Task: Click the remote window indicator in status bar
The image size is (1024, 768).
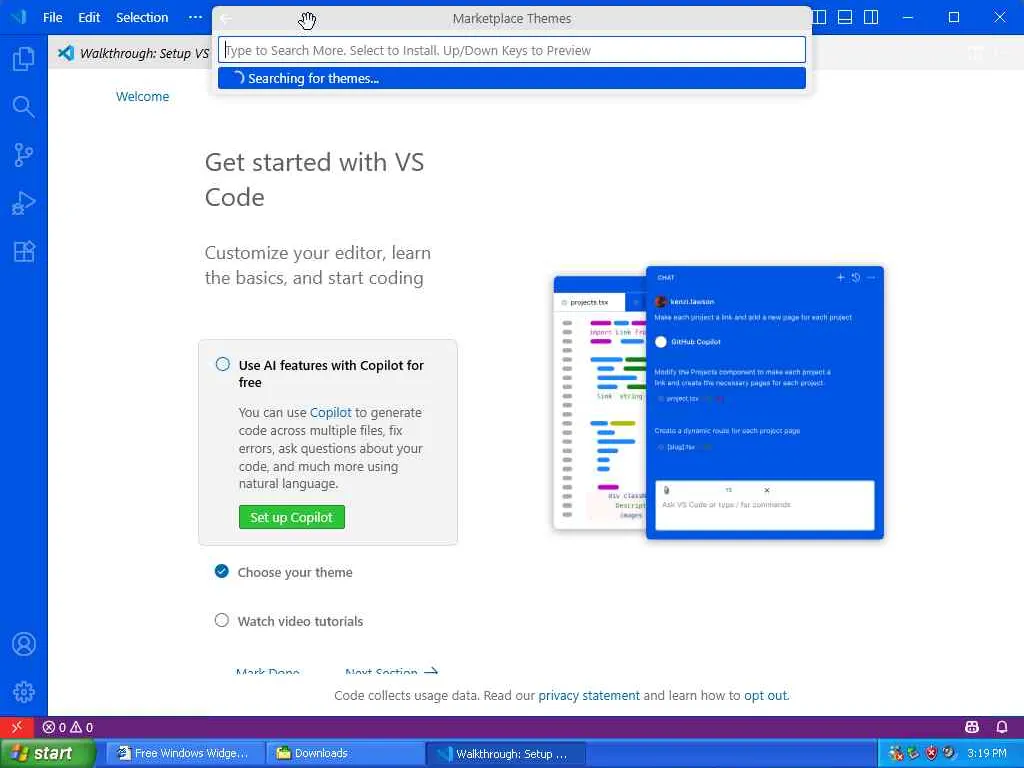Action: [x=17, y=727]
